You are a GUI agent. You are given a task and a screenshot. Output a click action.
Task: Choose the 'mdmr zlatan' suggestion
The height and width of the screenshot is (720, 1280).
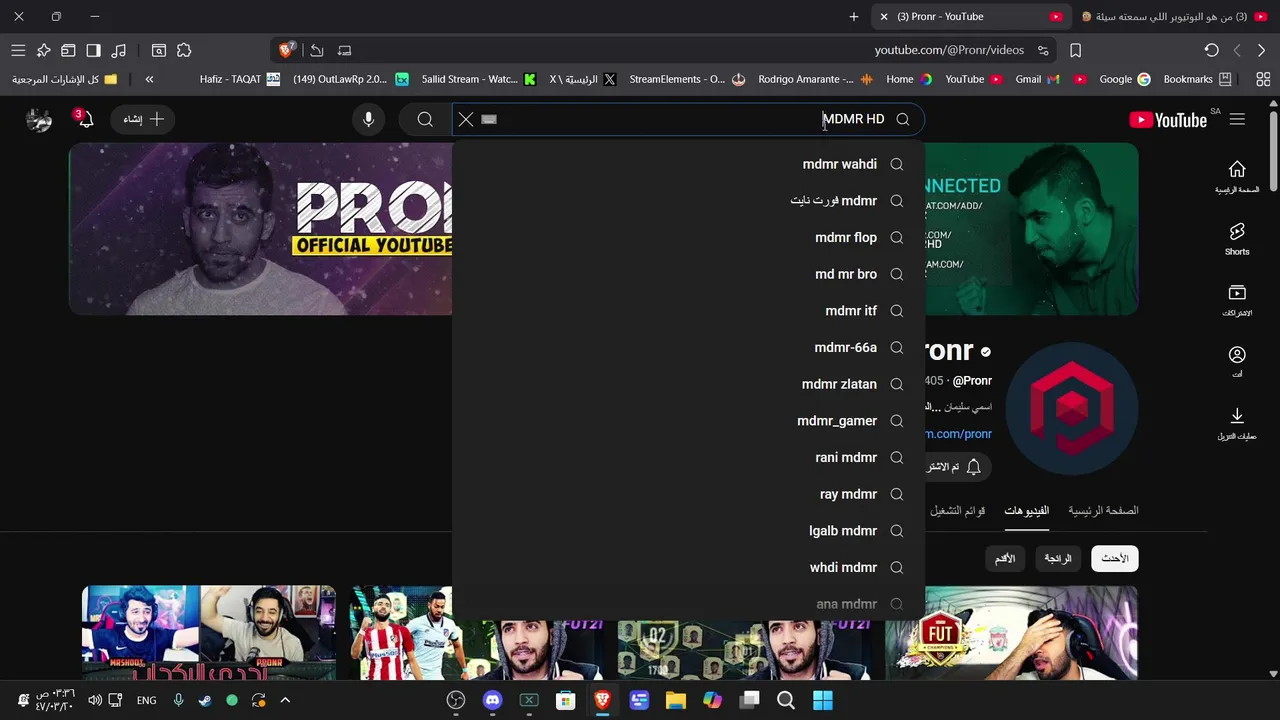(688, 384)
